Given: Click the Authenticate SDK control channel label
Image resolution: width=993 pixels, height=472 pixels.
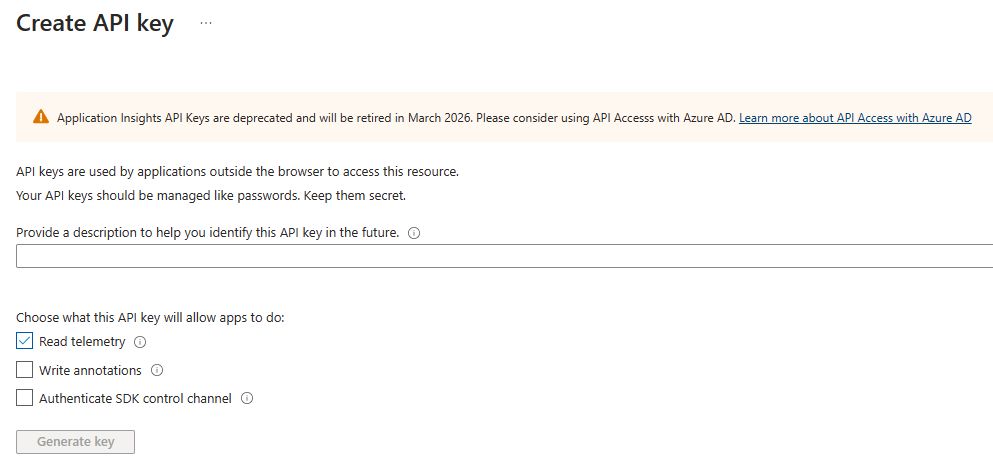Looking at the screenshot, I should [x=135, y=398].
